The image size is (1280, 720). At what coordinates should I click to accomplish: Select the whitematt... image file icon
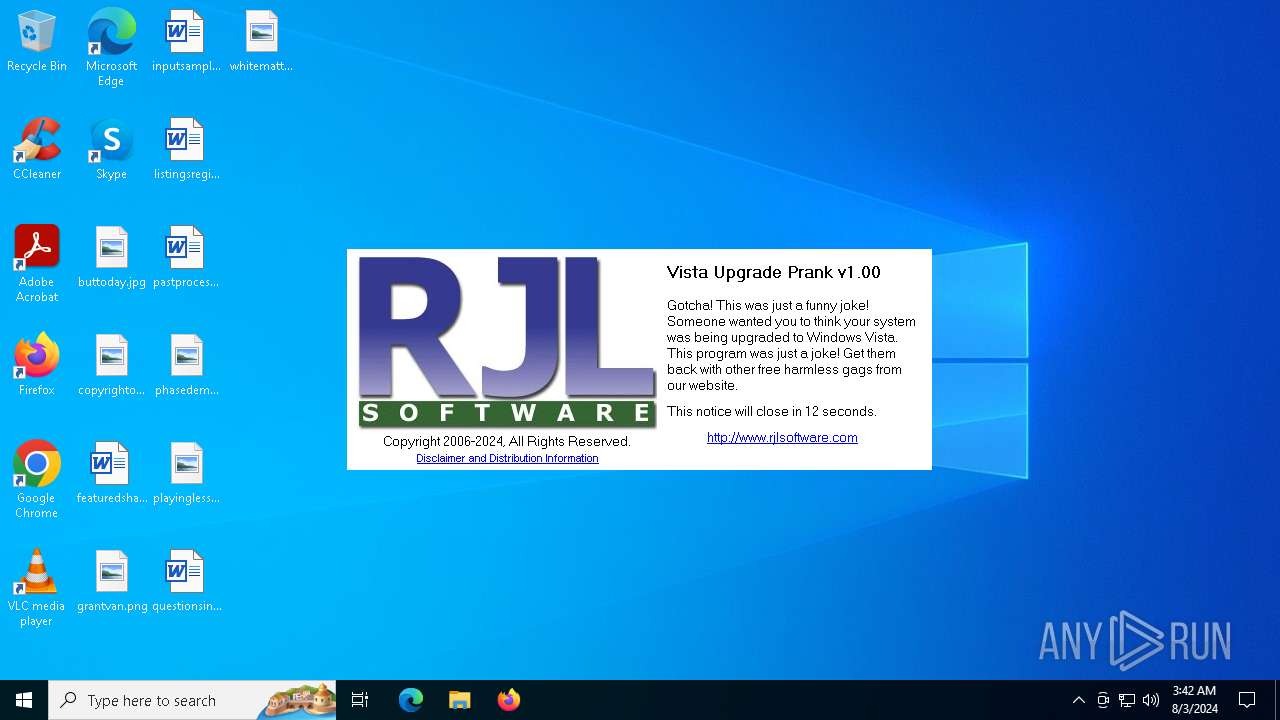(261, 42)
